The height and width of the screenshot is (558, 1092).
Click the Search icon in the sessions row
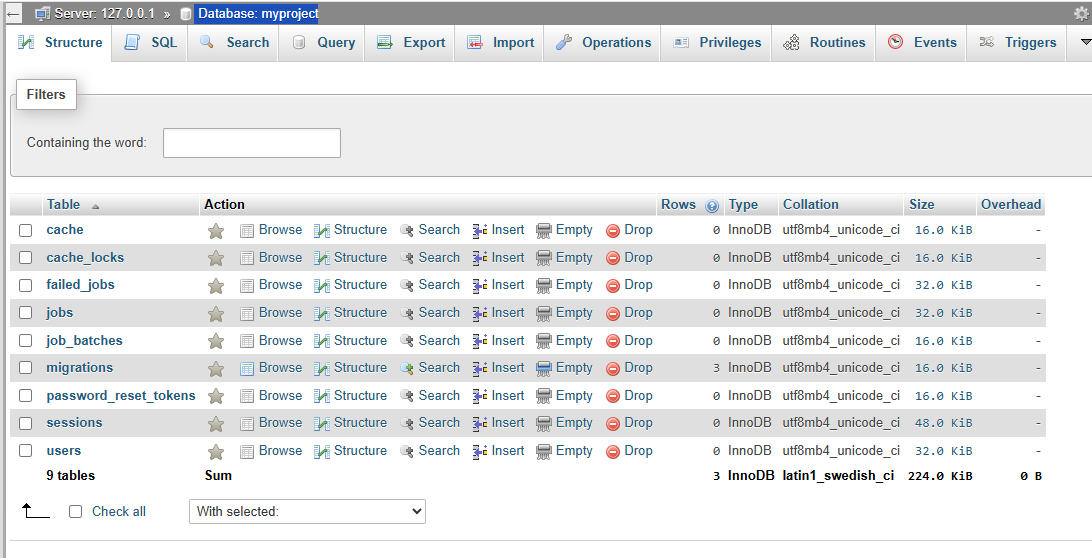[x=407, y=423]
